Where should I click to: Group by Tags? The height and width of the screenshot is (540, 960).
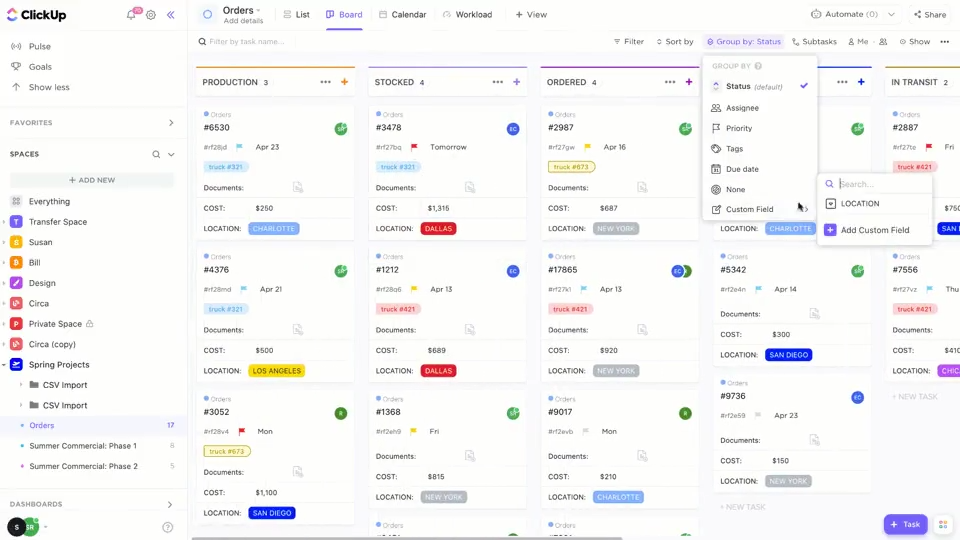(x=760, y=149)
